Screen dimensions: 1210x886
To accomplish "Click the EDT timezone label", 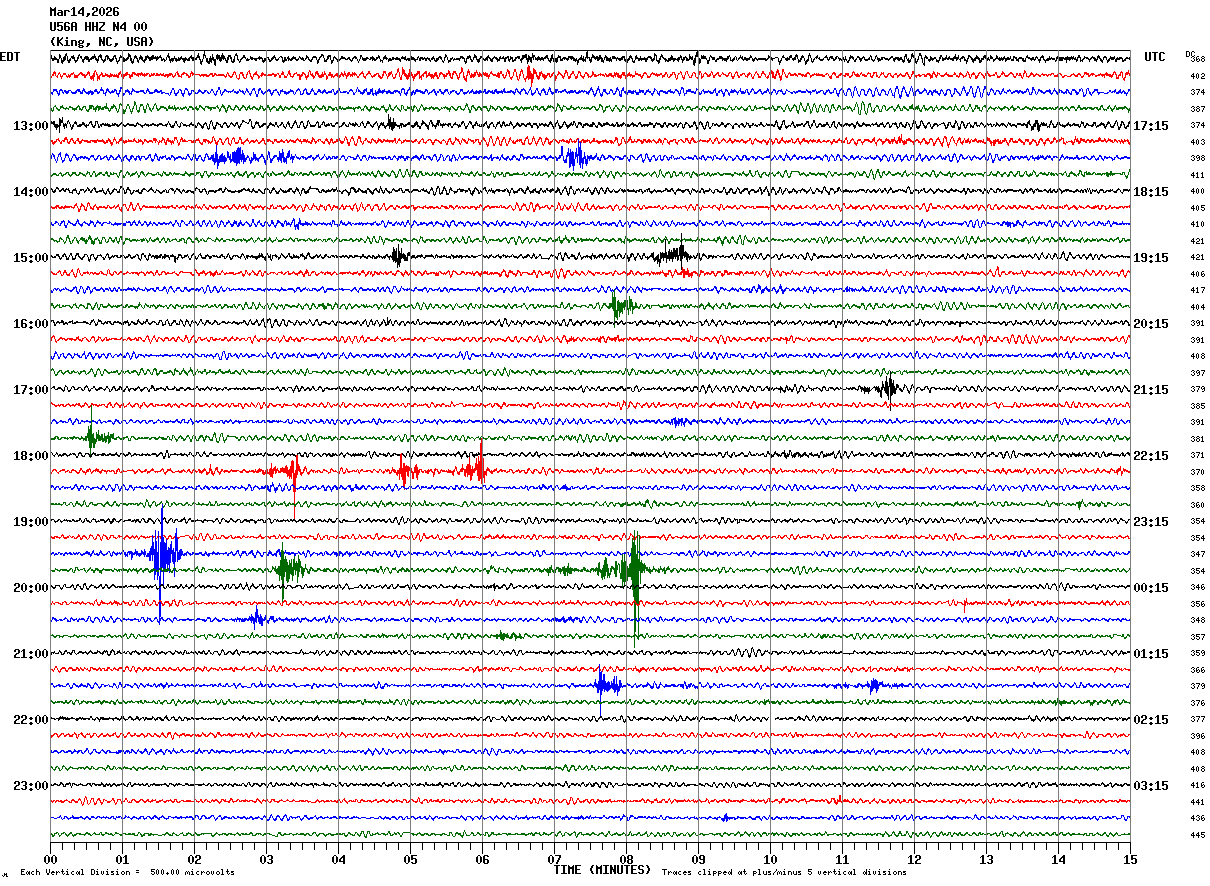I will click(x=10, y=57).
